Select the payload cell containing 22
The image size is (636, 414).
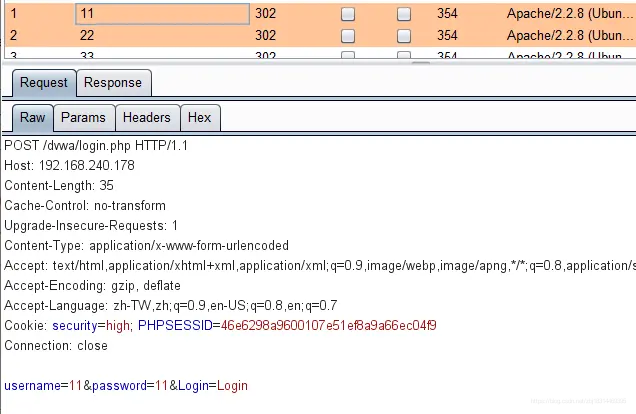pyautogui.click(x=162, y=36)
